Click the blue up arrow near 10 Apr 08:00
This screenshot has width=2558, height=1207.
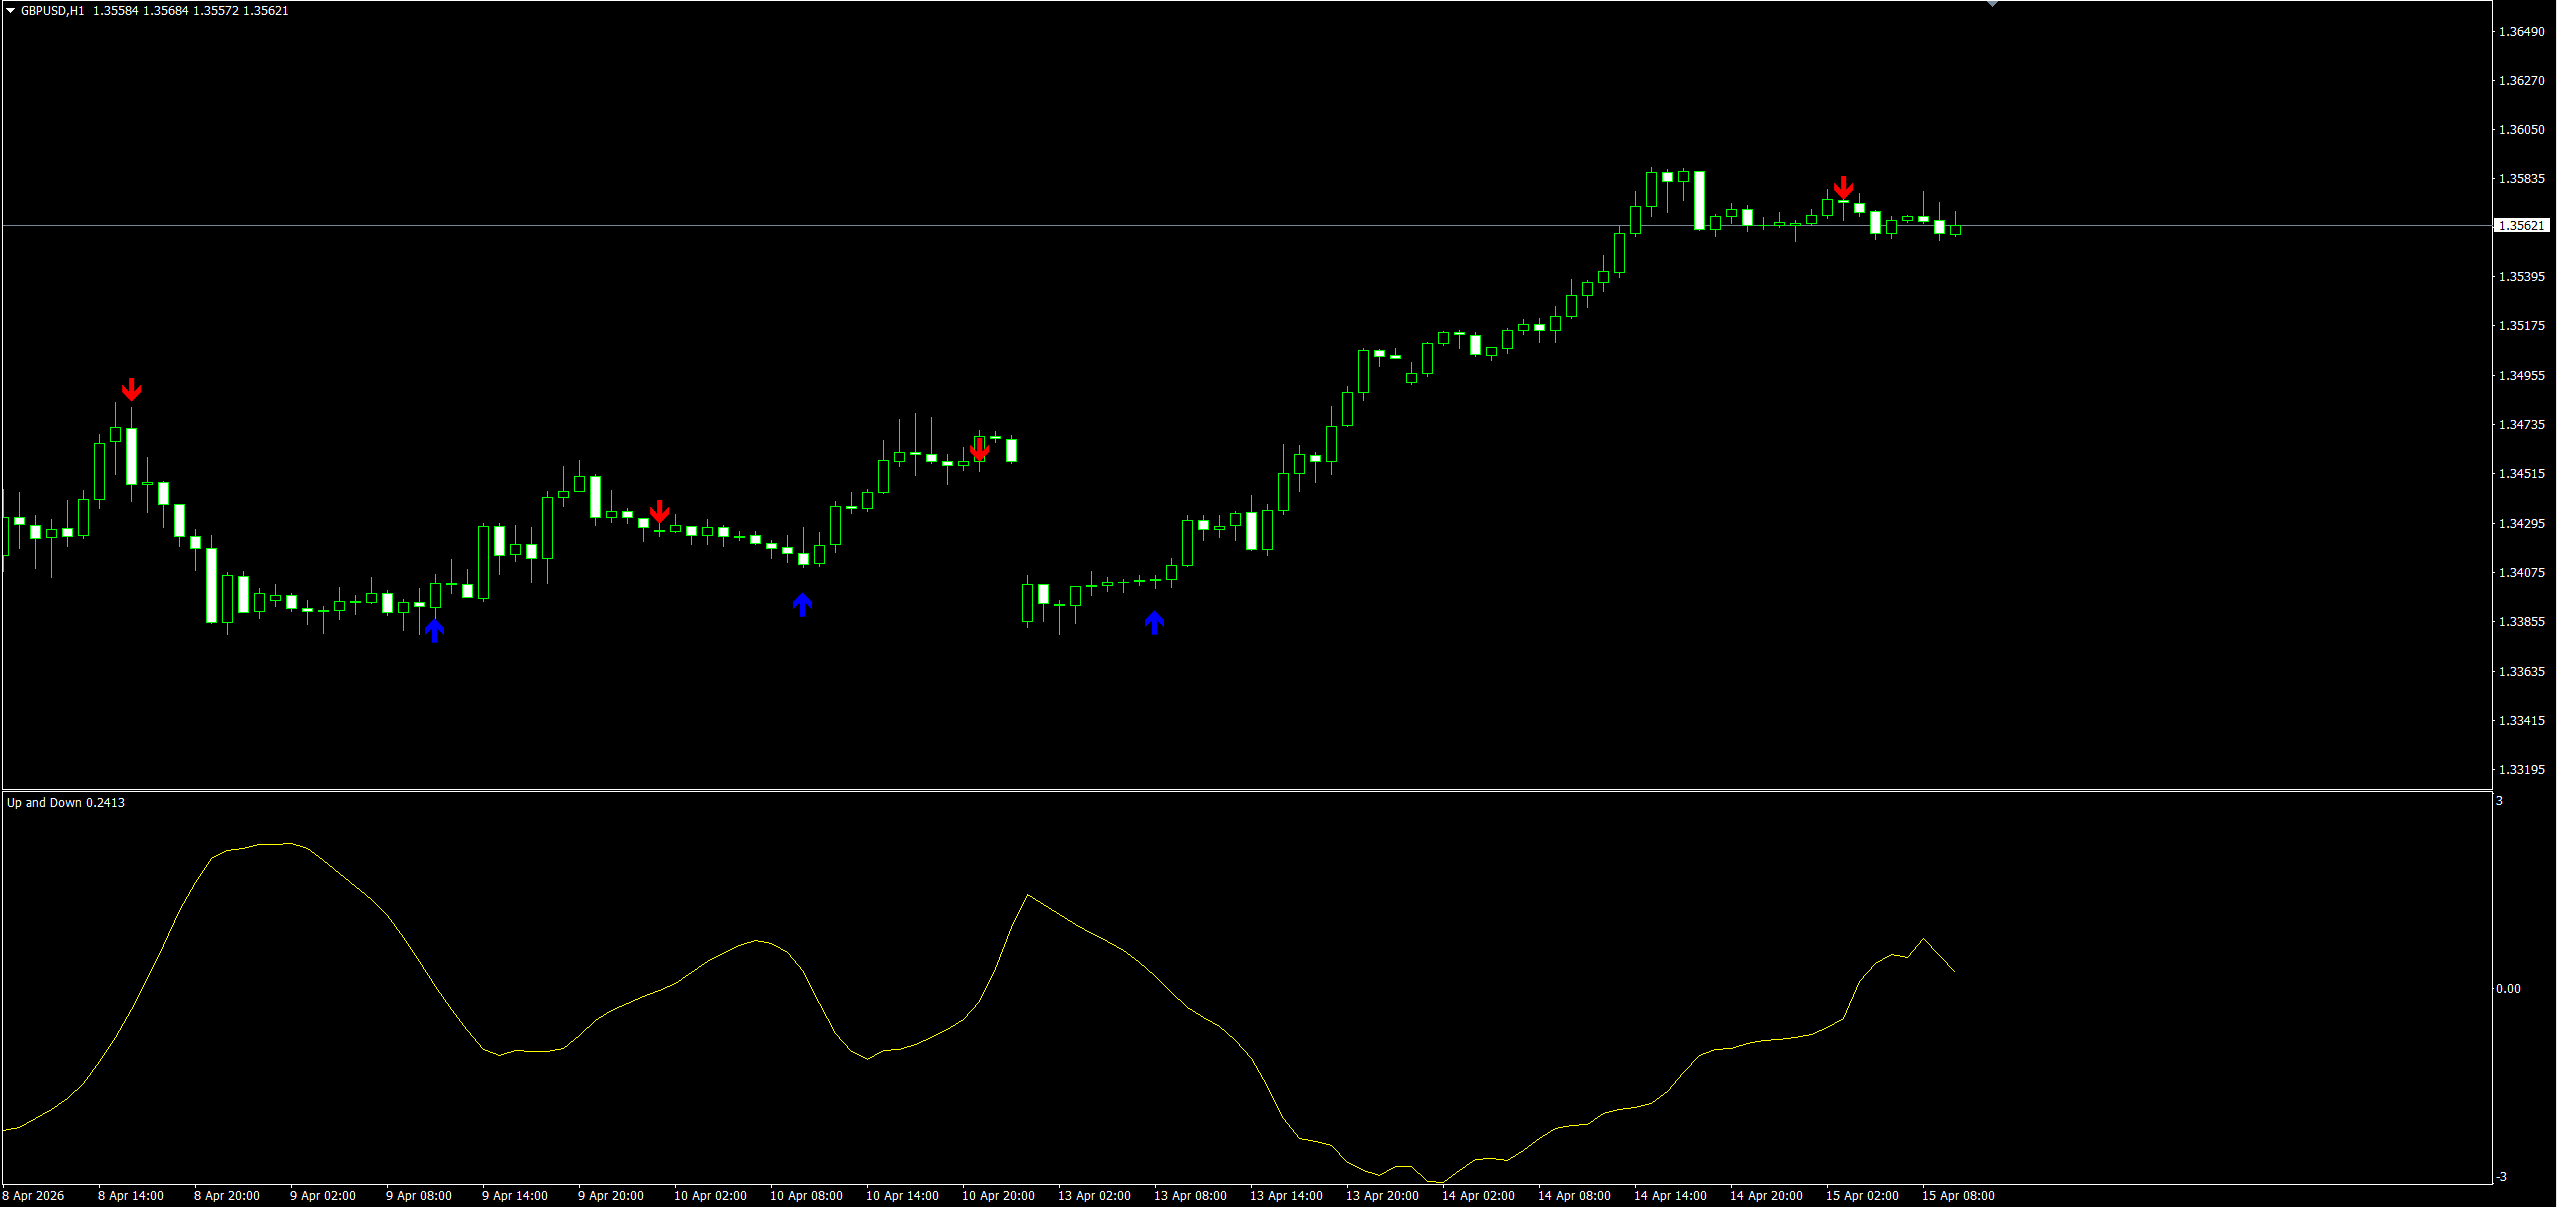802,604
